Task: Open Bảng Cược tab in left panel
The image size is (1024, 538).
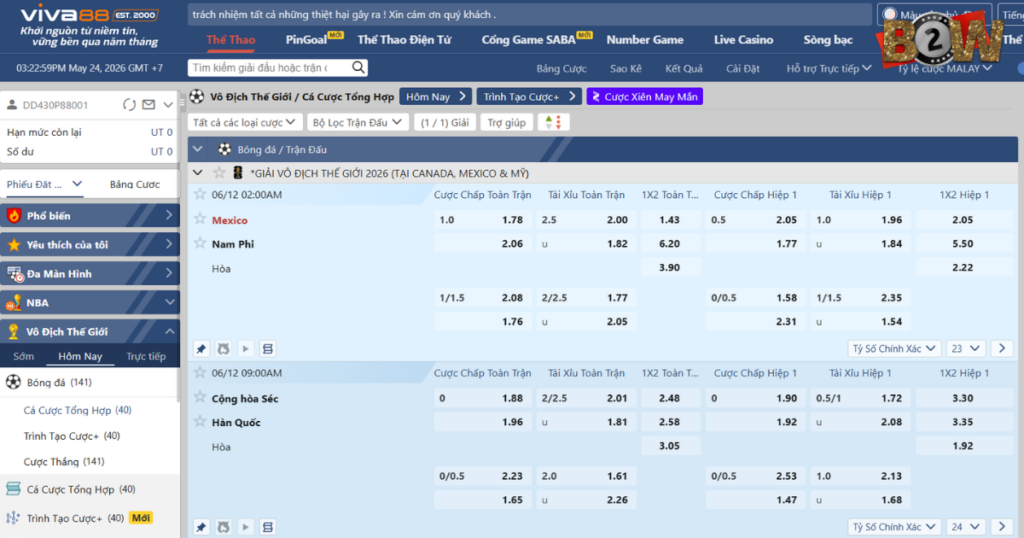Action: [135, 184]
